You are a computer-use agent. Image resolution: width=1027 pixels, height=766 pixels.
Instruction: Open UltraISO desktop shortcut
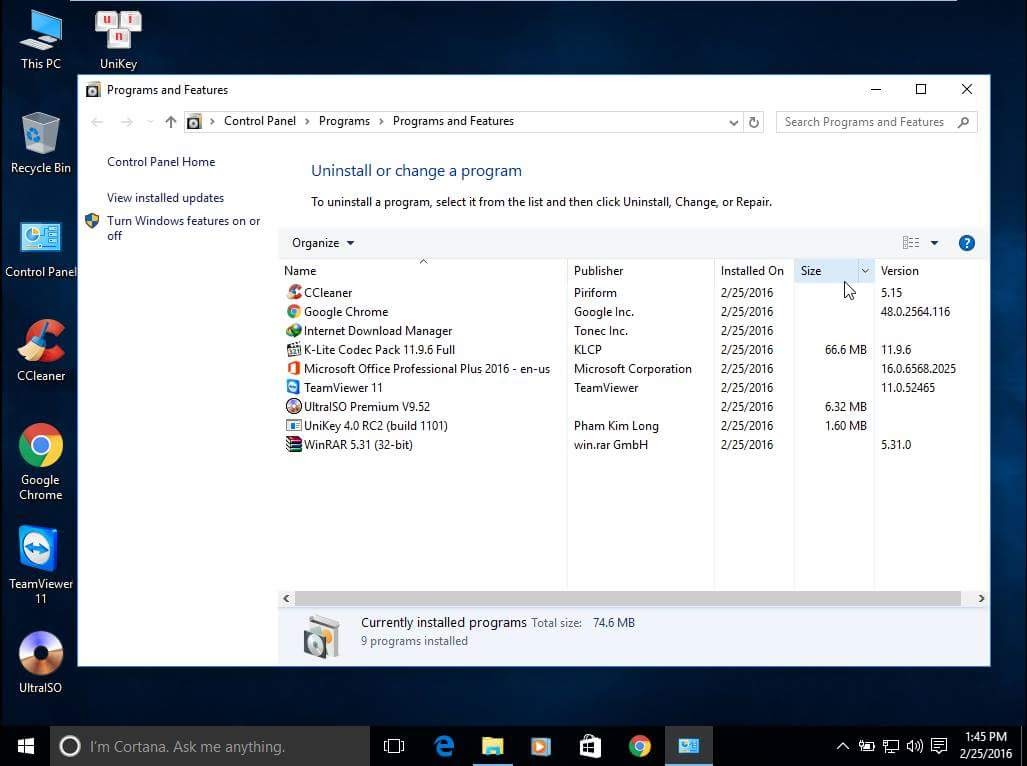click(41, 661)
